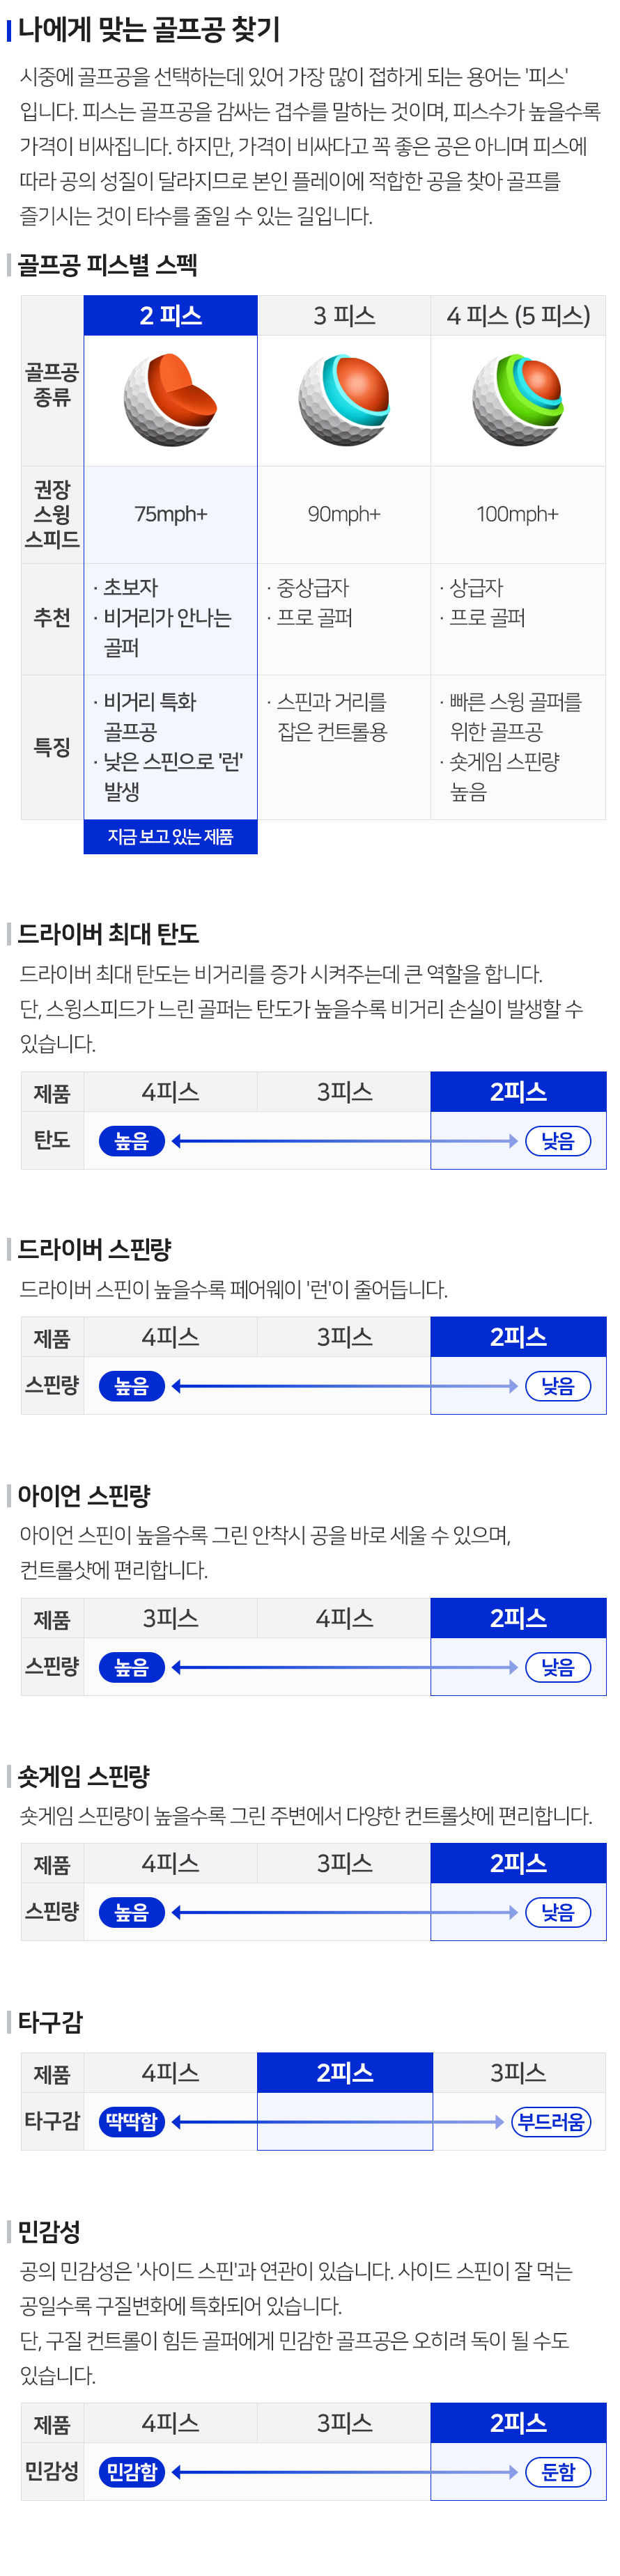Click the 2-piece golf ball cutaway image
Image resolution: width=620 pixels, height=2576 pixels.
coord(170,400)
